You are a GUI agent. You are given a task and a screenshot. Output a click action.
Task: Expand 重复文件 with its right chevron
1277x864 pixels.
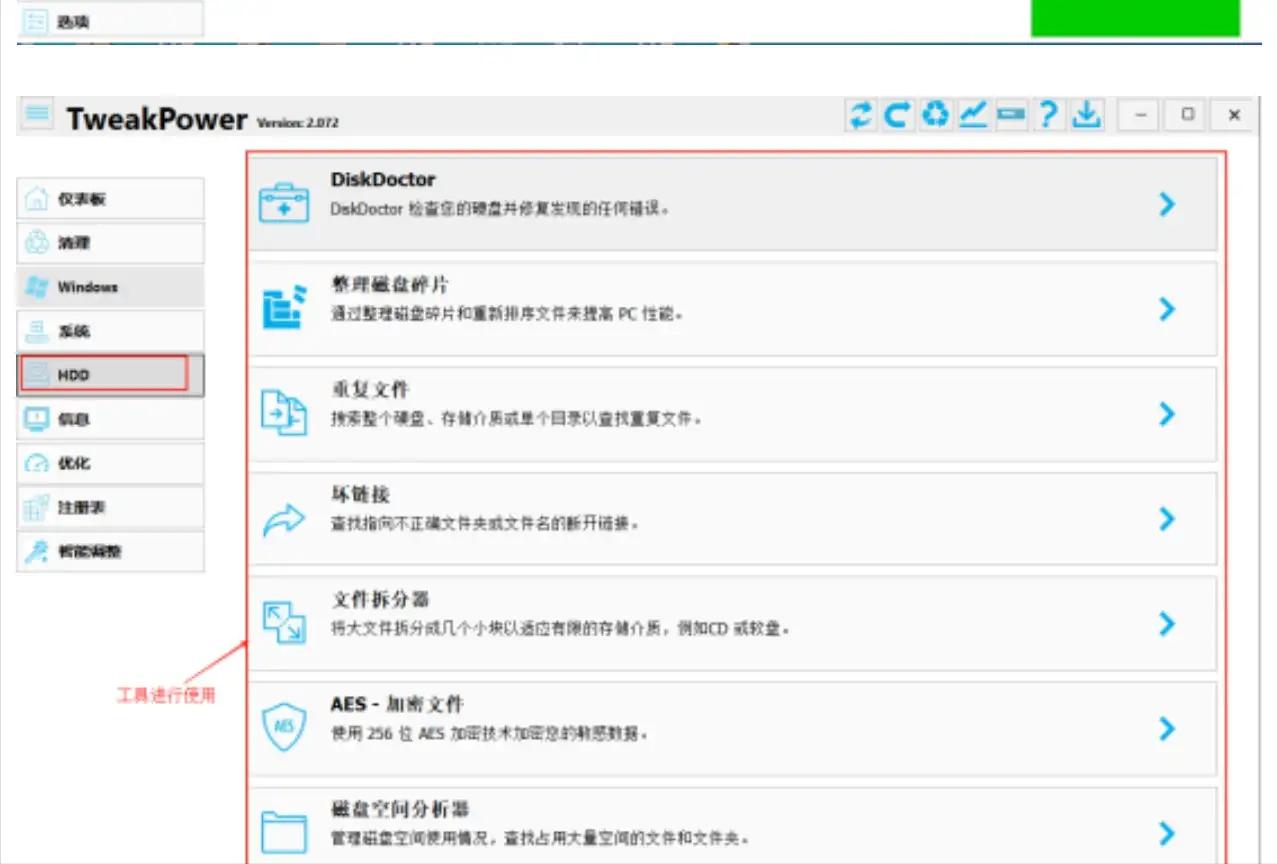coord(1166,414)
